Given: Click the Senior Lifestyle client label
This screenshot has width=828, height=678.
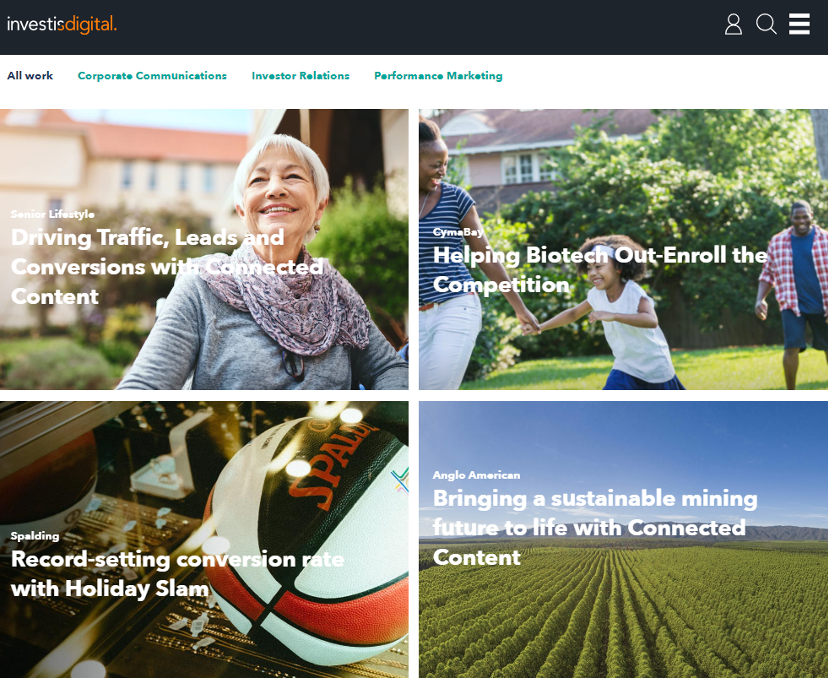Looking at the screenshot, I should pos(53,214).
